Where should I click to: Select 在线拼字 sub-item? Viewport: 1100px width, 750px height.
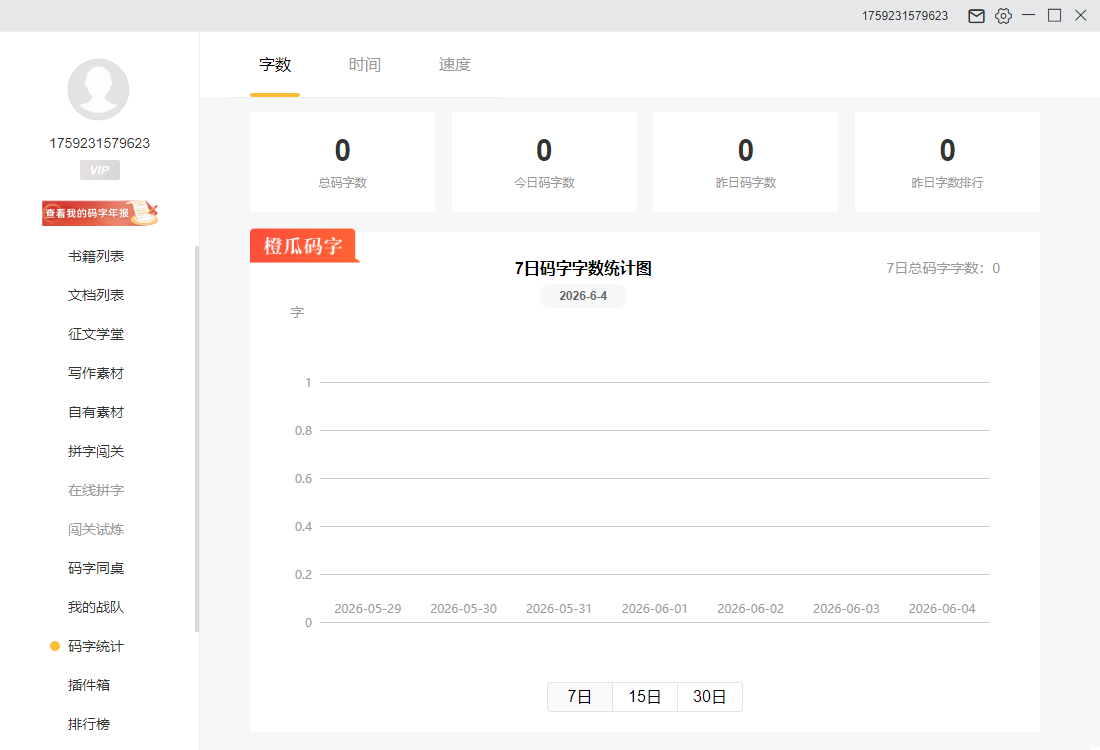(96, 490)
